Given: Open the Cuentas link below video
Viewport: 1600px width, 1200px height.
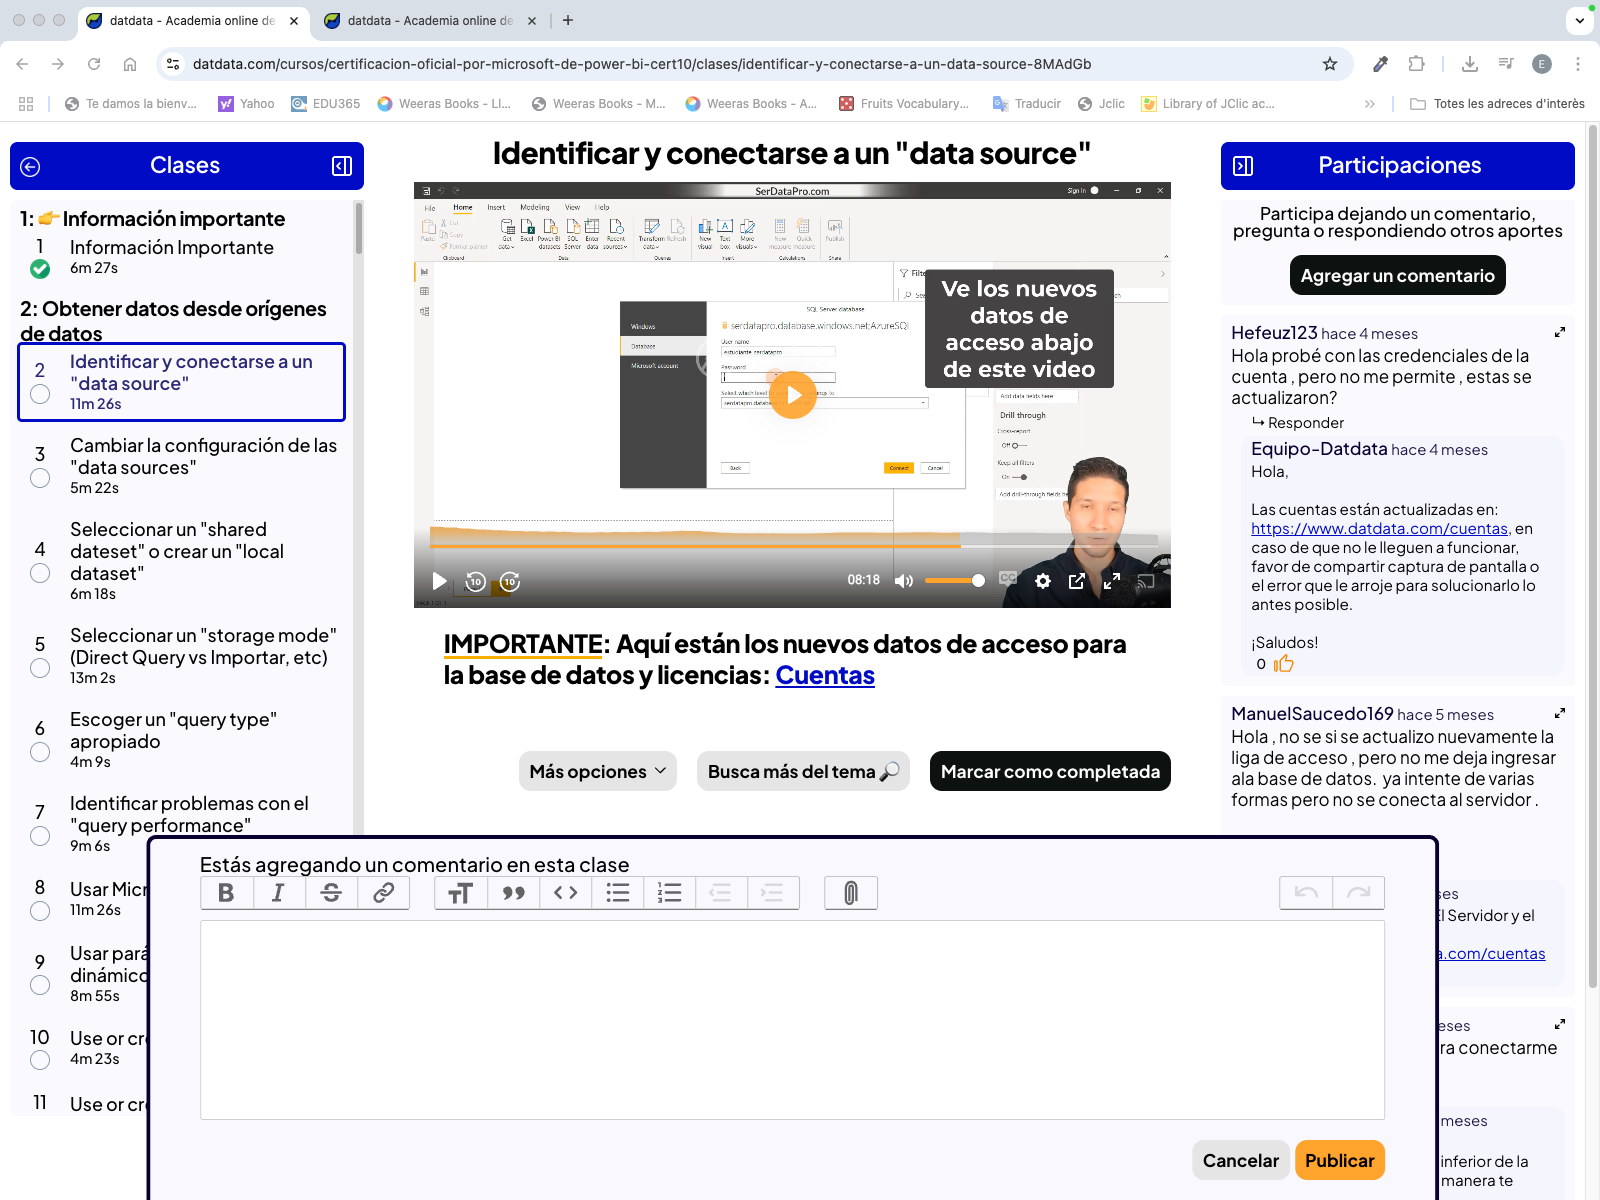Looking at the screenshot, I should pyautogui.click(x=825, y=675).
